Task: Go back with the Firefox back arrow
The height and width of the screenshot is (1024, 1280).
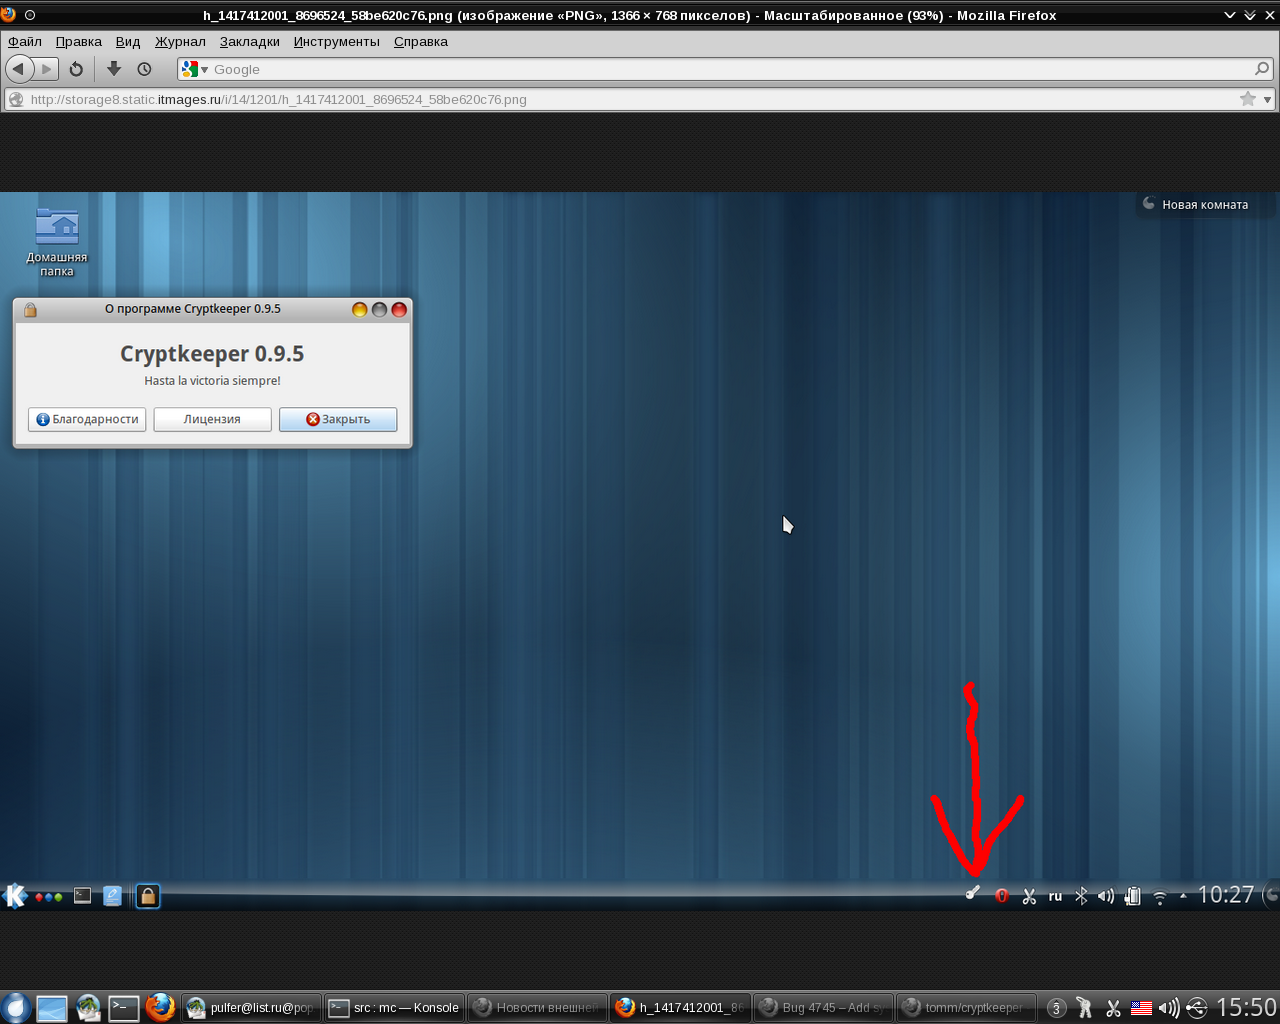Action: [19, 69]
